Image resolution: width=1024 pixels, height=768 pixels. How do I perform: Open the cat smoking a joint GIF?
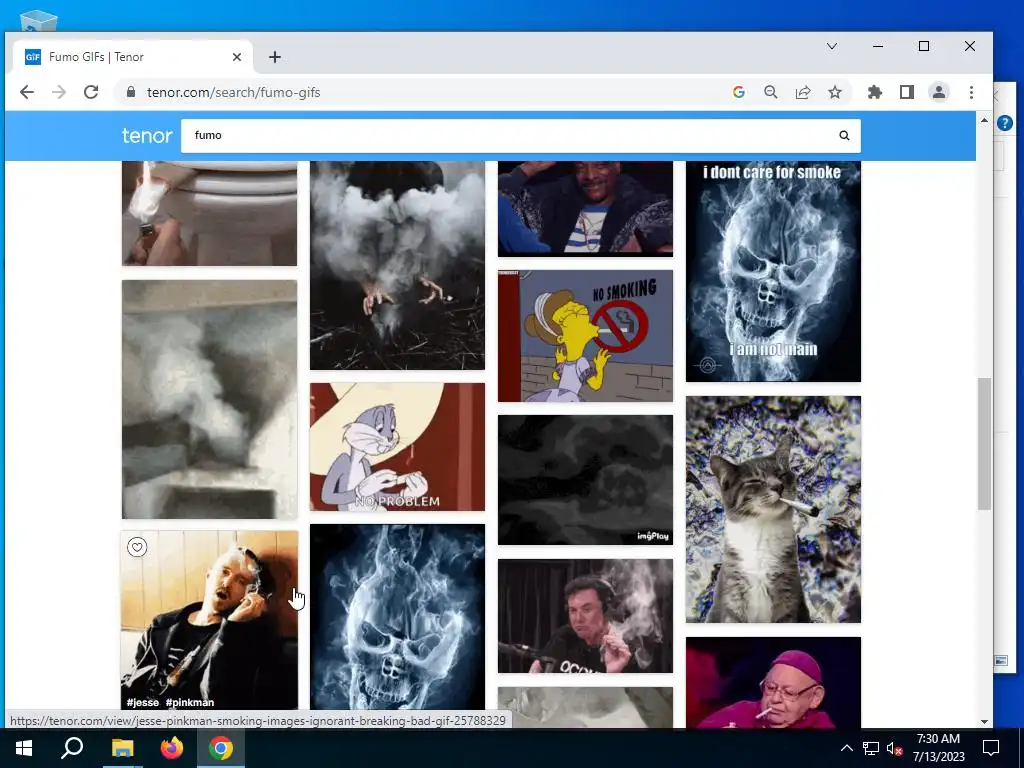(x=773, y=509)
